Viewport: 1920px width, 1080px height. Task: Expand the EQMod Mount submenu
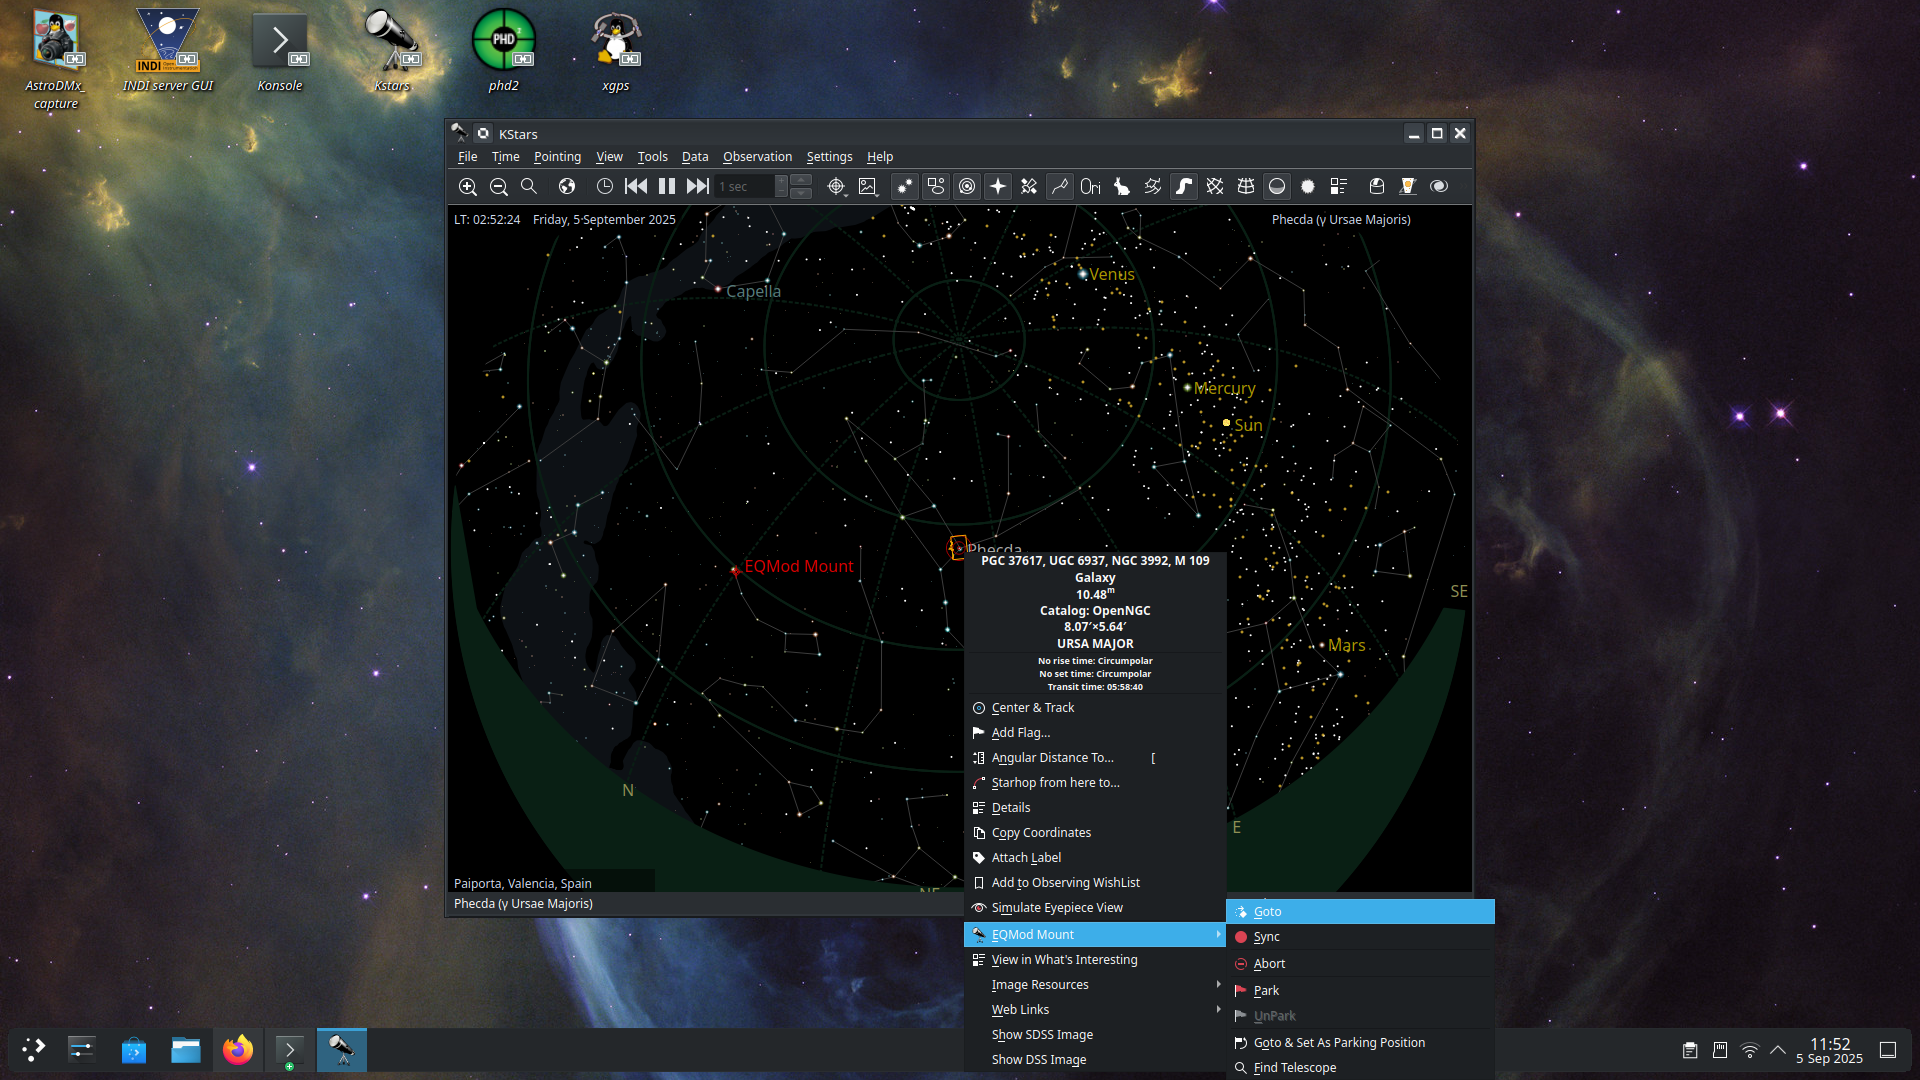1095,935
